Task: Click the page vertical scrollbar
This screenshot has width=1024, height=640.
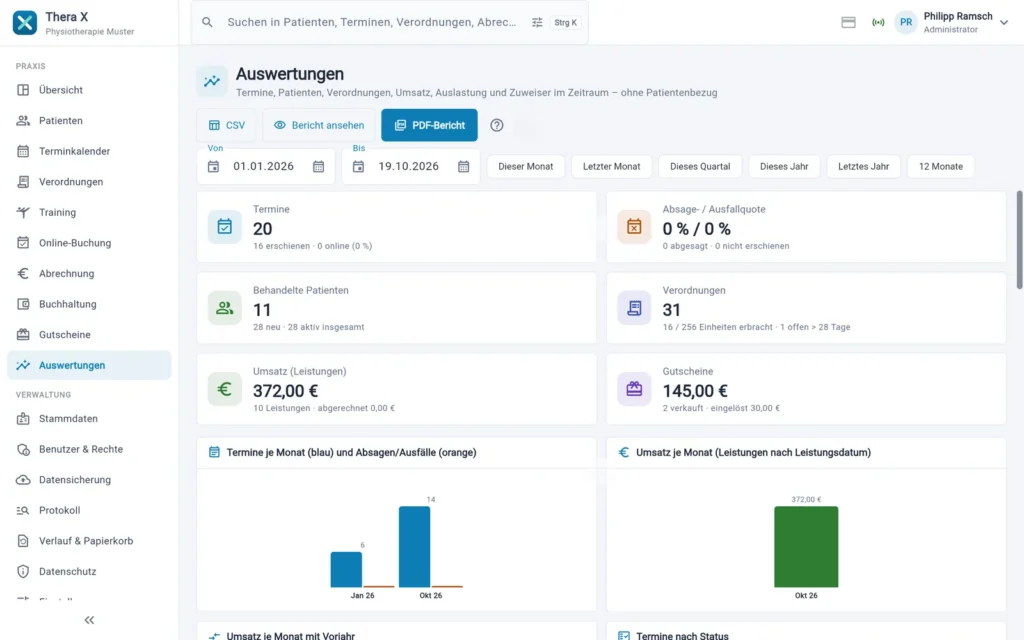Action: click(1019, 240)
